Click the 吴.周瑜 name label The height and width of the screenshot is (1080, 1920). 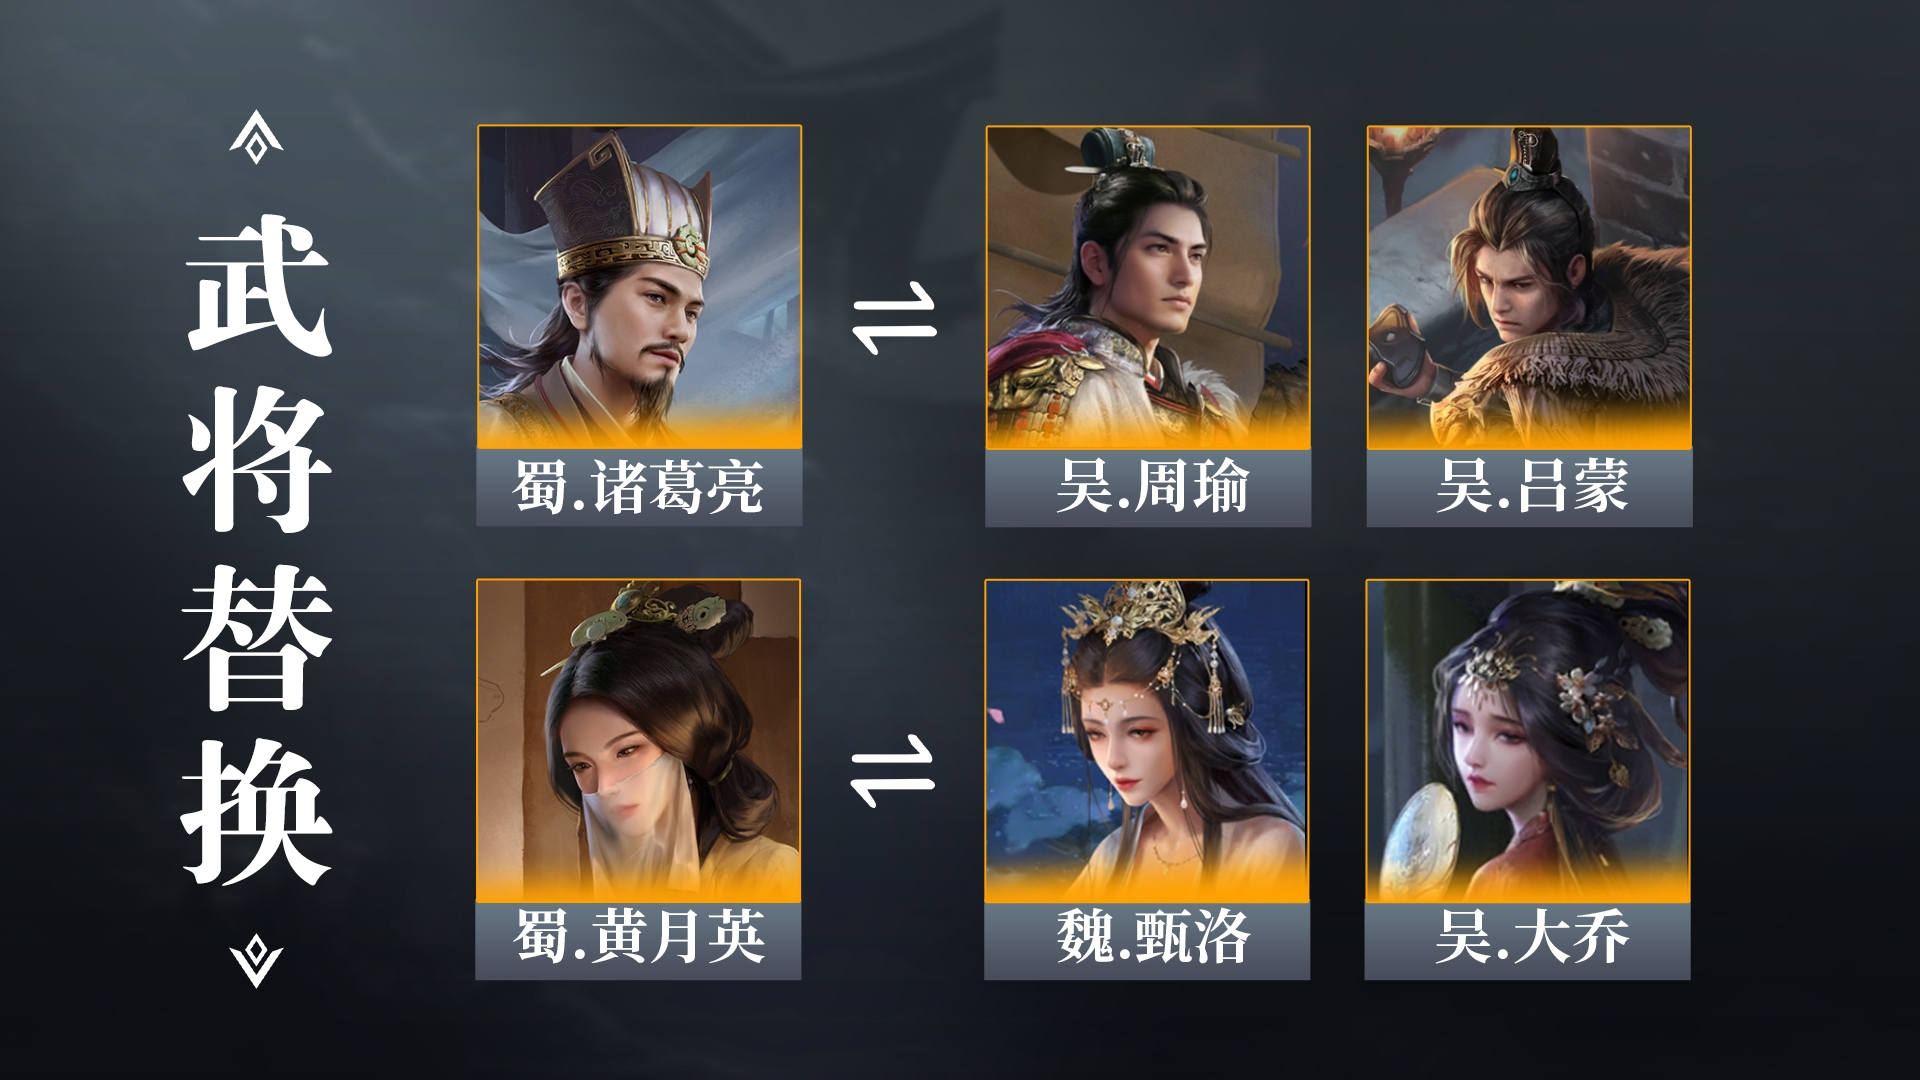click(1148, 488)
